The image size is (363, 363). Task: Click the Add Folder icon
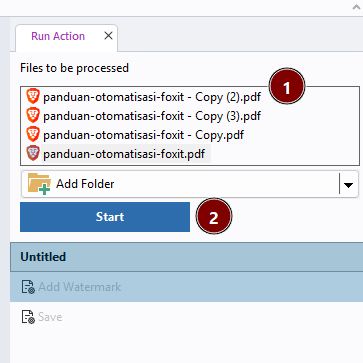click(x=39, y=184)
